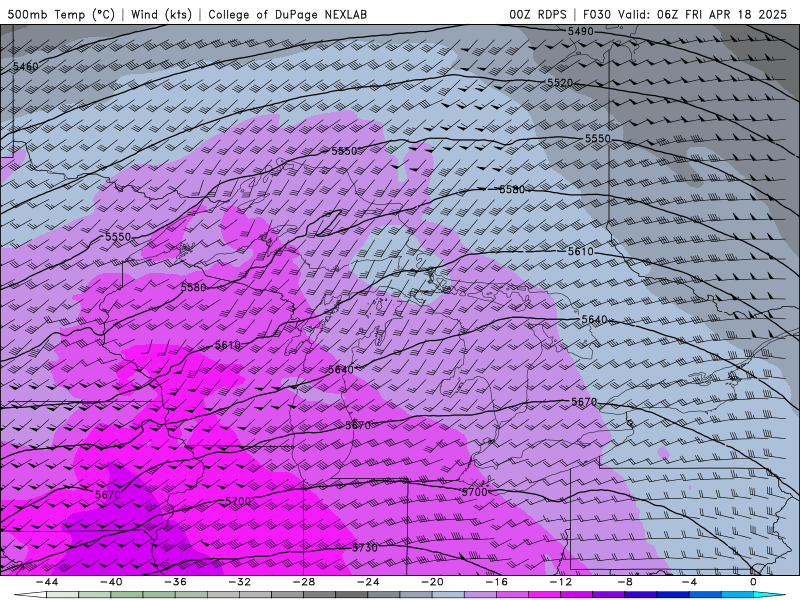Select the -16 temperature scale label
Viewport: 800px width, 600px height.
[x=496, y=582]
